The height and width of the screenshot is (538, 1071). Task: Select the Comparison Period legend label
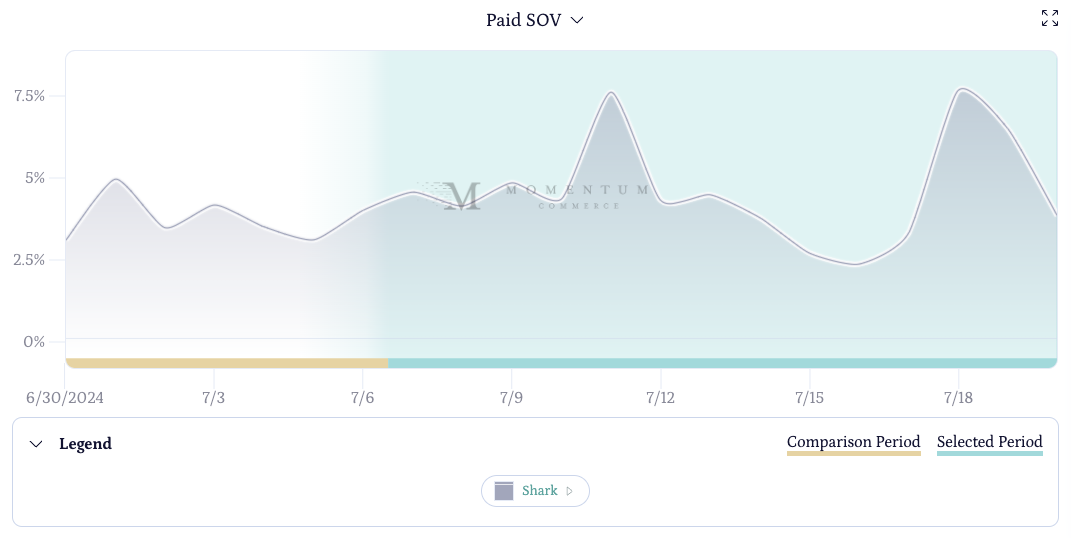click(853, 442)
